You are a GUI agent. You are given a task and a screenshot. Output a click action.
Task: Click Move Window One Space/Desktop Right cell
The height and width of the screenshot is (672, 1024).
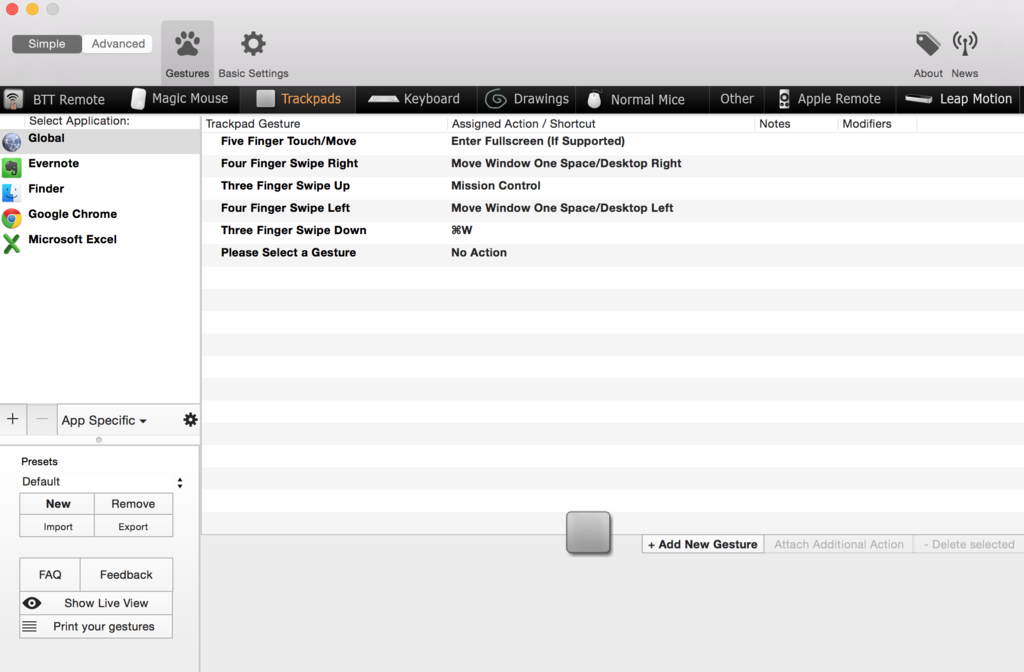(x=566, y=163)
